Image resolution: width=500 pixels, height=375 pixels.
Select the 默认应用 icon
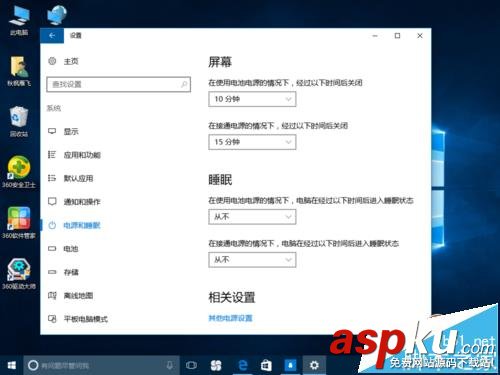(x=52, y=178)
